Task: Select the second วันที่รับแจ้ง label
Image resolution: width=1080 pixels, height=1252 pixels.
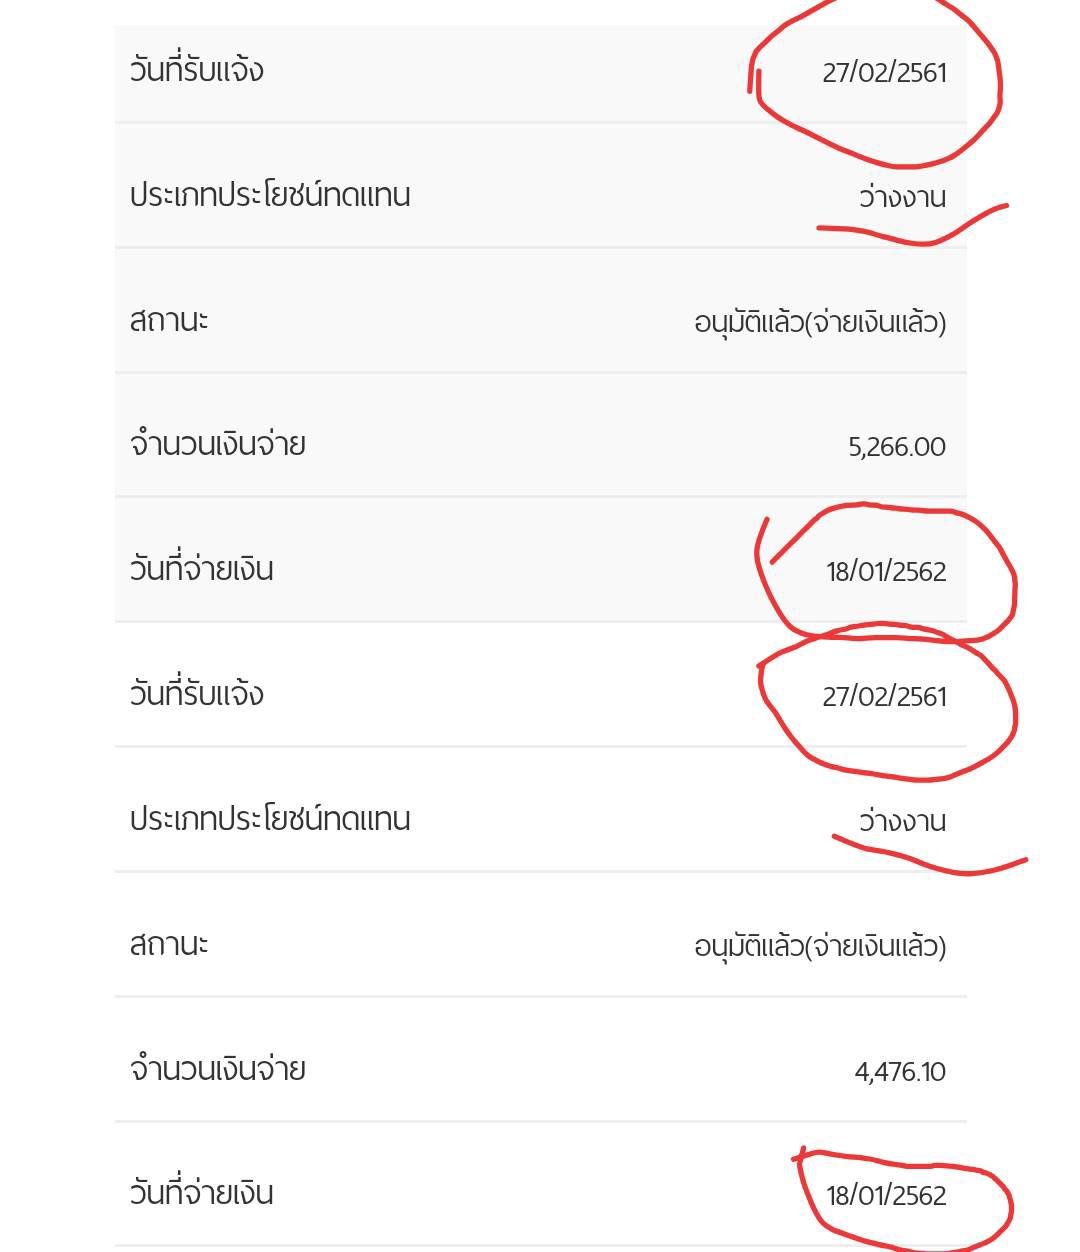Action: pos(196,694)
